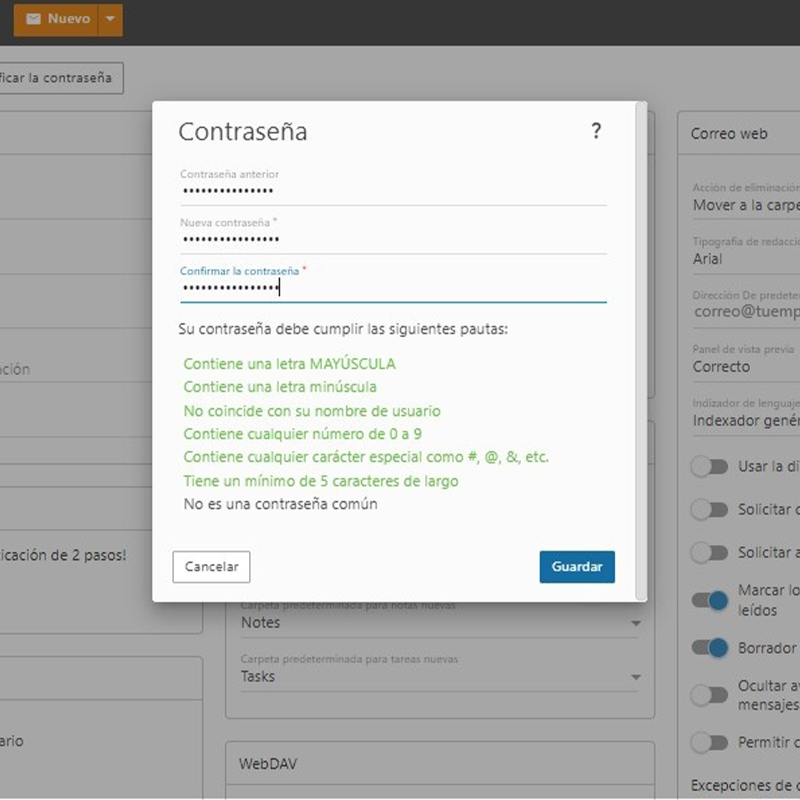Enable the 'Ocultar a... mensajes' toggle
This screenshot has width=800, height=800.
[x=709, y=695]
